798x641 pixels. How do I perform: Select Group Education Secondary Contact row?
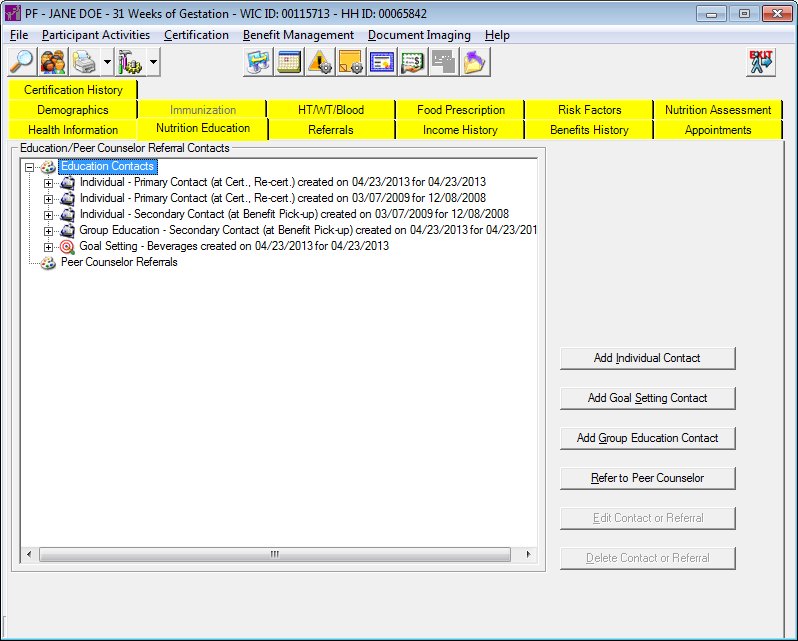pyautogui.click(x=308, y=230)
